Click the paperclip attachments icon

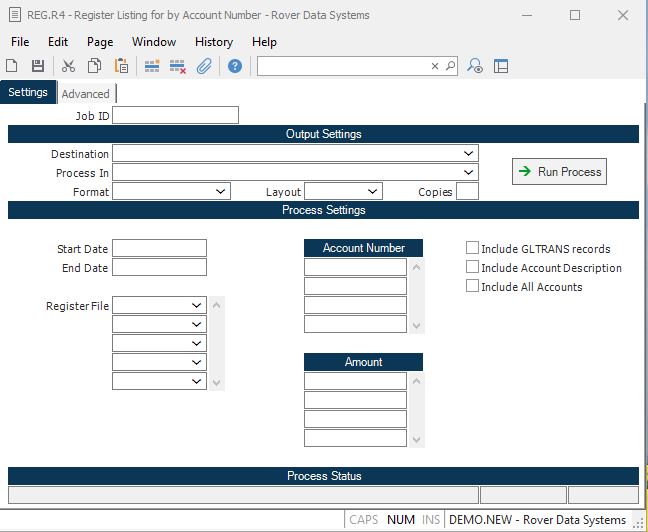(x=204, y=66)
